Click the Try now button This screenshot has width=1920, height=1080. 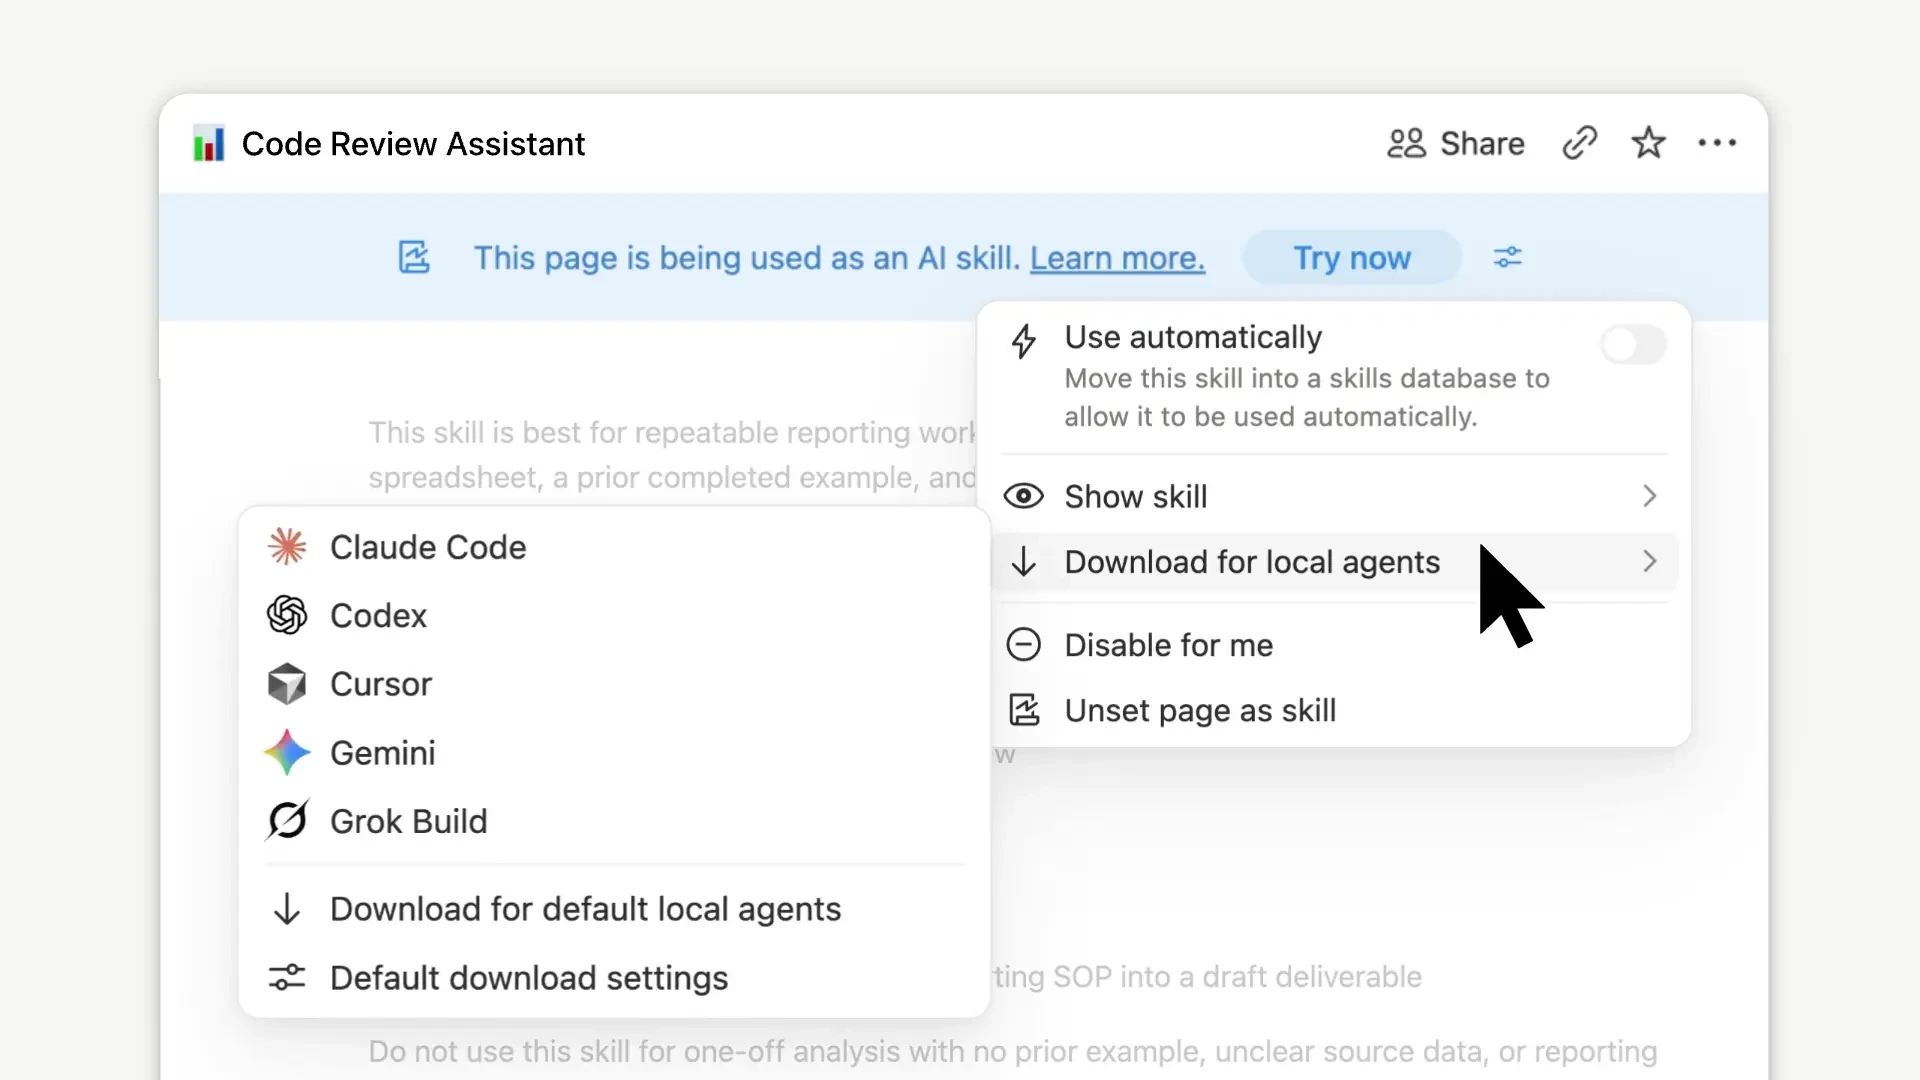[x=1351, y=257]
